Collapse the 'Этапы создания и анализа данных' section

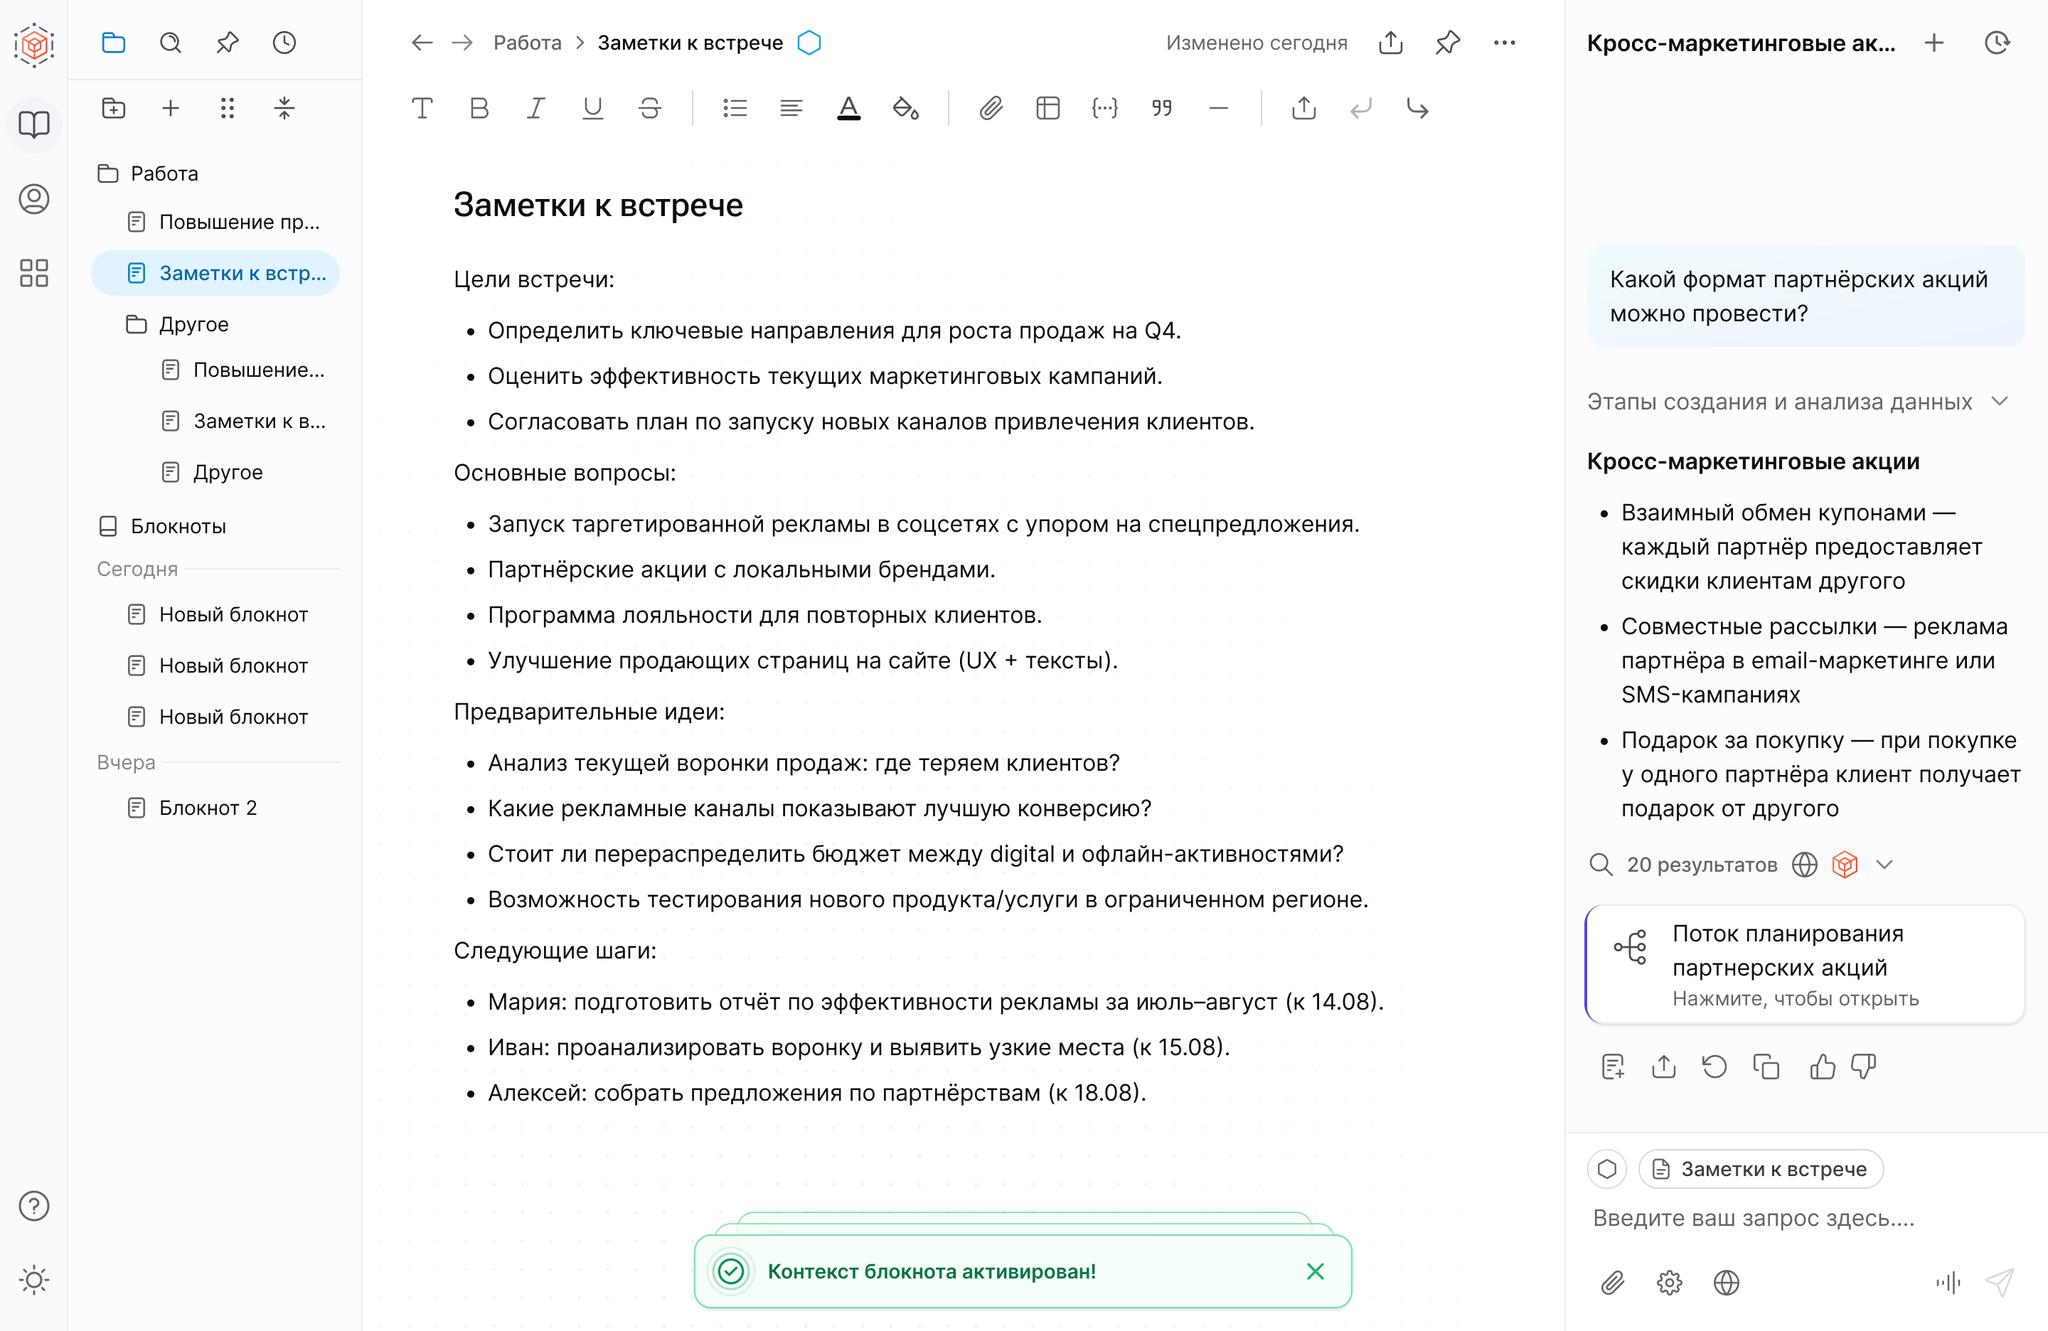[2000, 402]
